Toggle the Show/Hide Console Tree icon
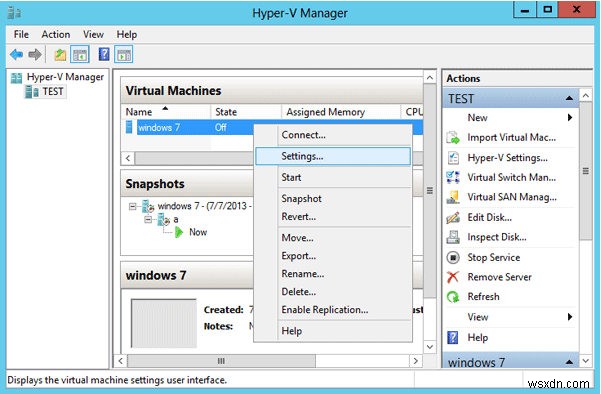The image size is (601, 394). coord(80,54)
